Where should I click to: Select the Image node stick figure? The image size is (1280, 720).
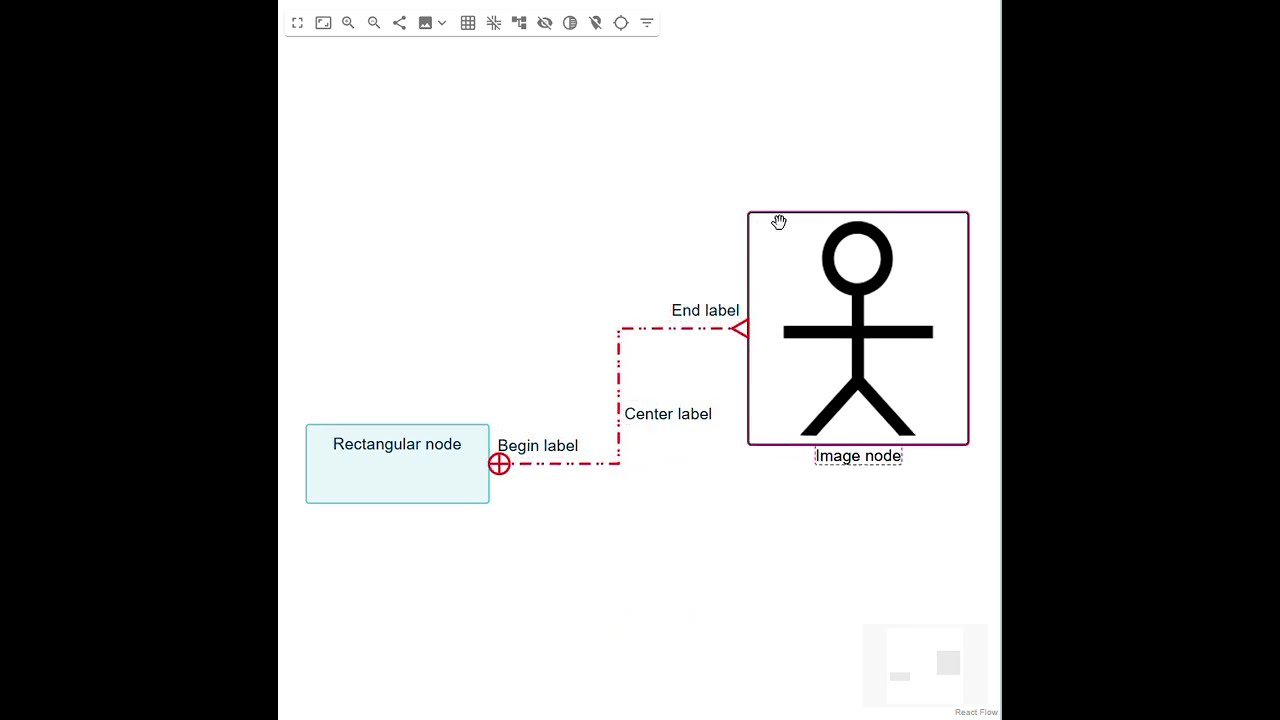858,328
